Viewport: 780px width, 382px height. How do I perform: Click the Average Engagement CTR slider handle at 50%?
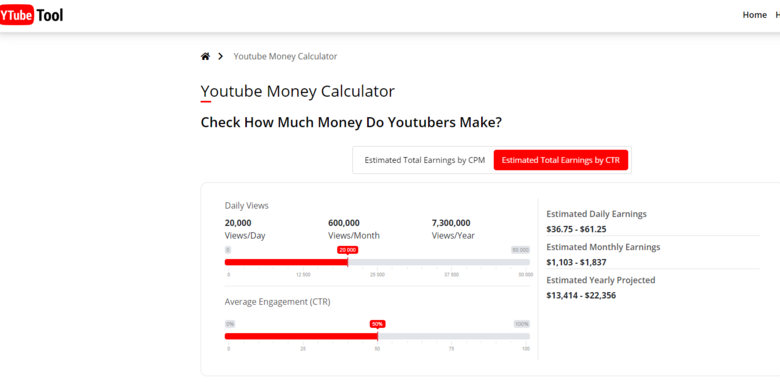pos(378,336)
